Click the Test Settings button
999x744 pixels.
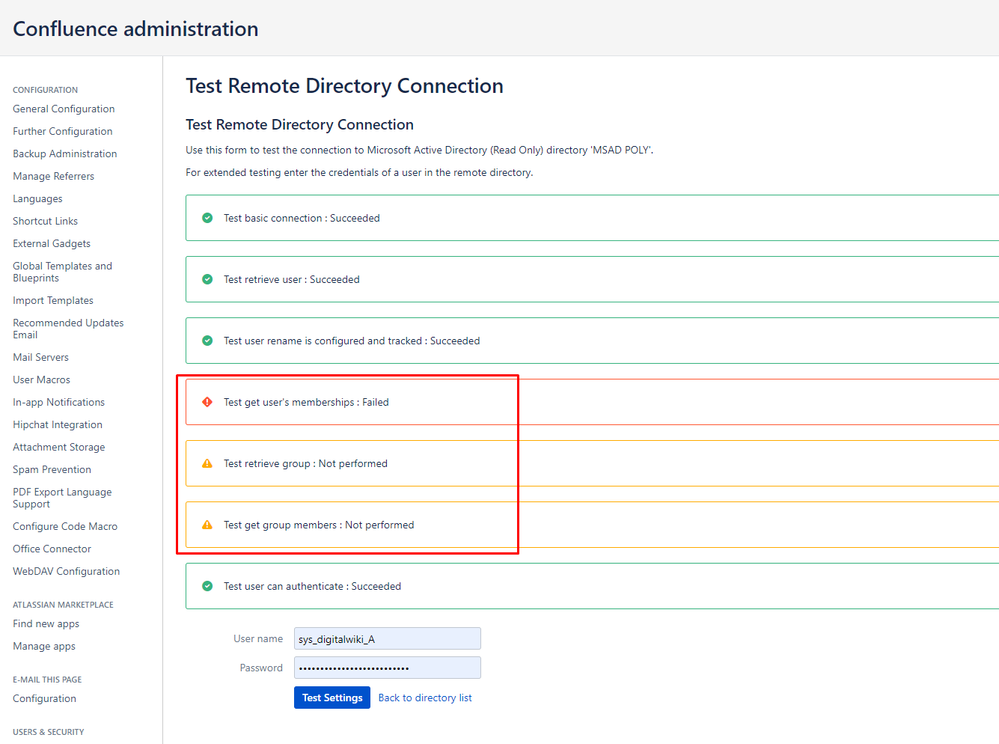pyautogui.click(x=332, y=698)
